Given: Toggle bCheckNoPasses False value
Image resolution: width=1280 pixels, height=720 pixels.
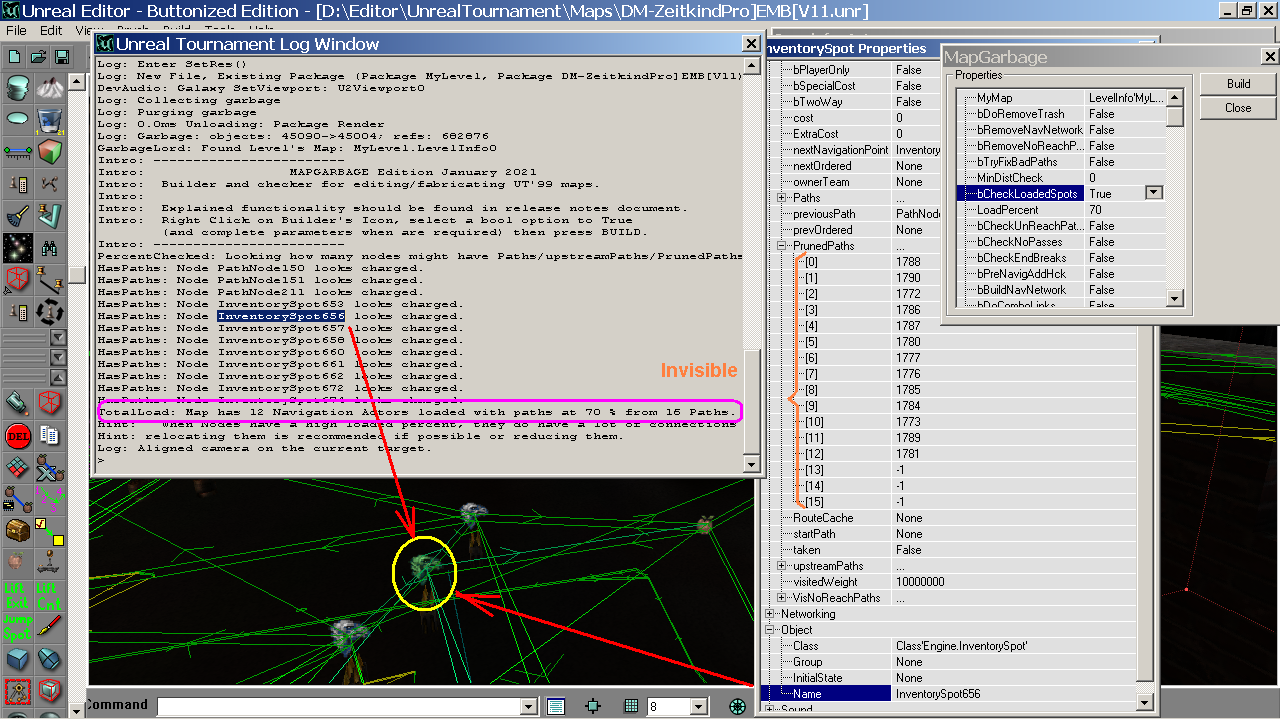Looking at the screenshot, I should tap(1126, 242).
